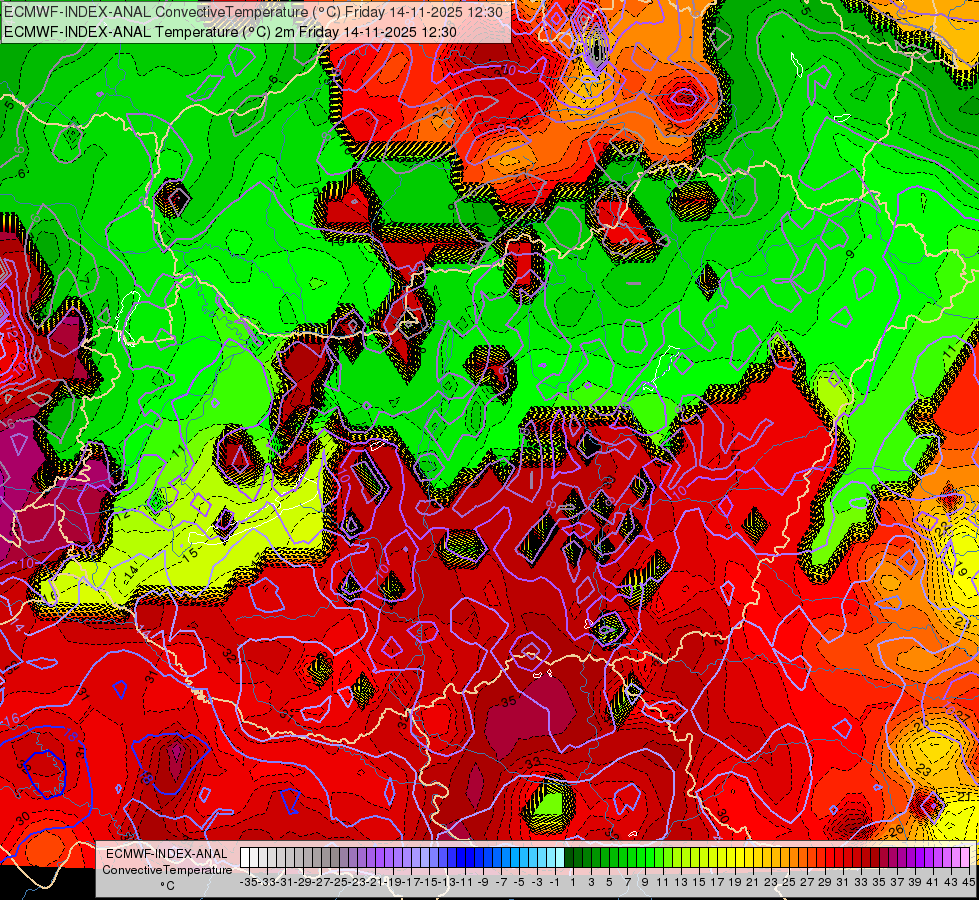This screenshot has width=979, height=900.
Task: Click the -35 number on the legend scale
Action: point(248,882)
